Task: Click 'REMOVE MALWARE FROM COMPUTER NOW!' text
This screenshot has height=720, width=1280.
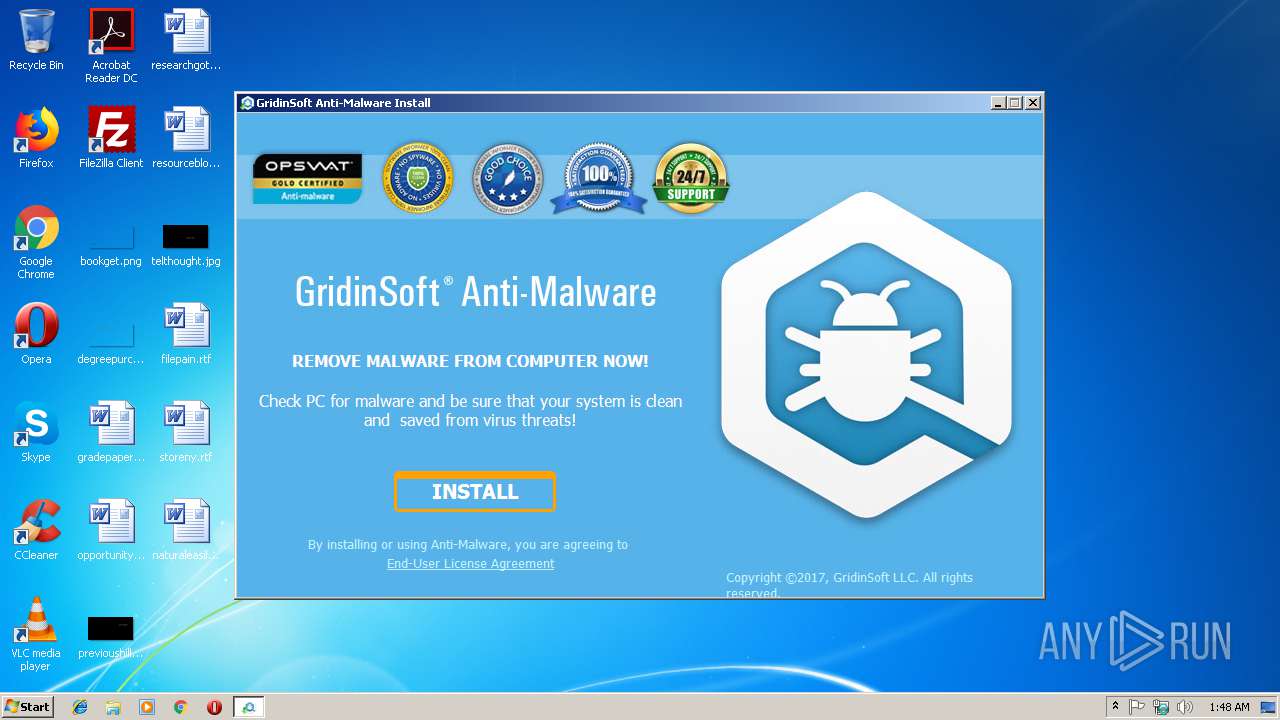Action: (470, 361)
